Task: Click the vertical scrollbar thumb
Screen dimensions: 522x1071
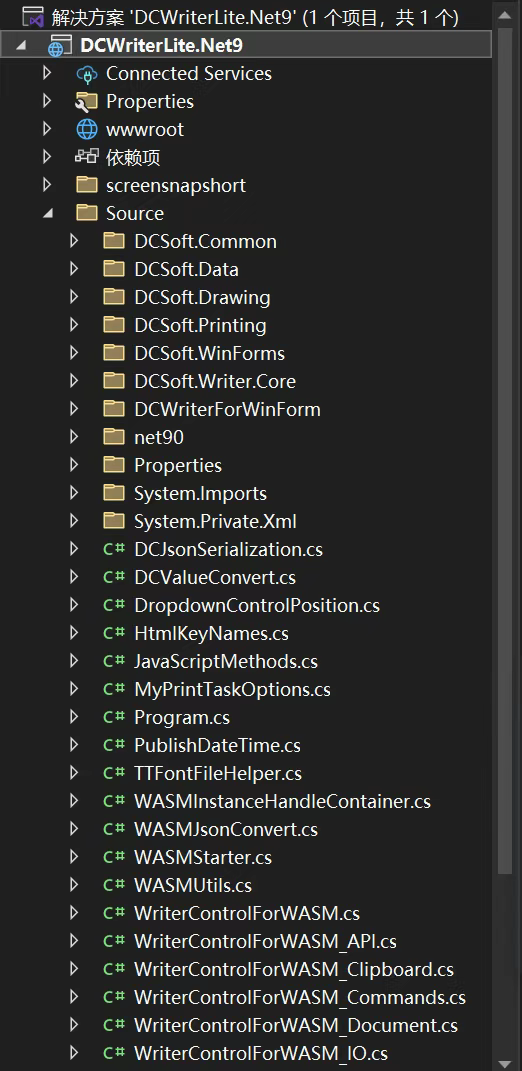Action: point(505,451)
